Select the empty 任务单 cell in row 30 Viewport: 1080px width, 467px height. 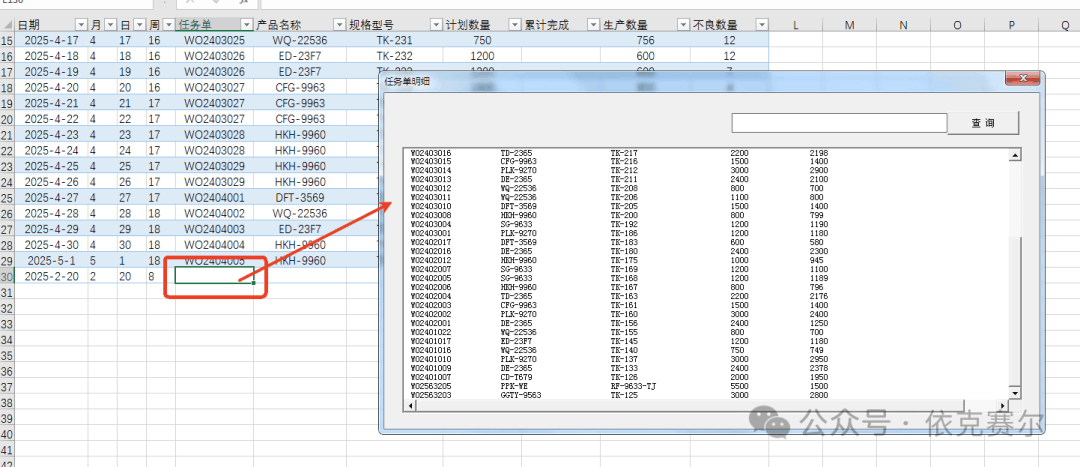(213, 275)
